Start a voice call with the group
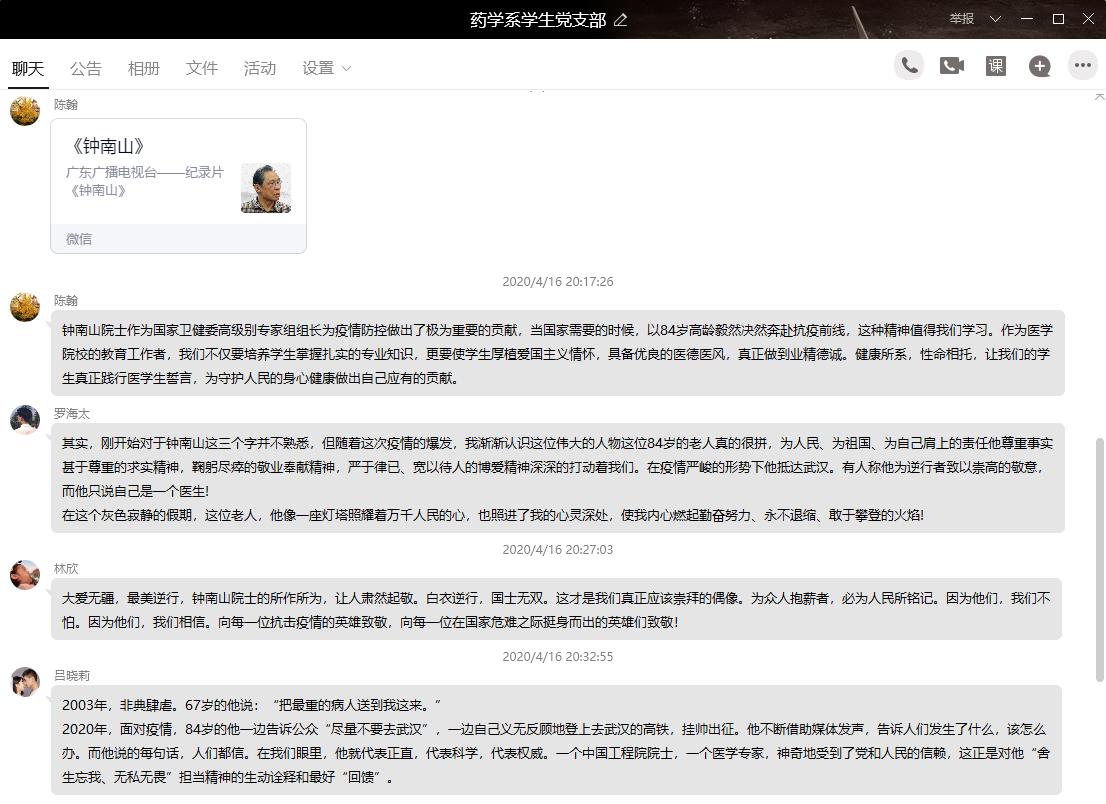The width and height of the screenshot is (1106, 804). pyautogui.click(x=909, y=66)
